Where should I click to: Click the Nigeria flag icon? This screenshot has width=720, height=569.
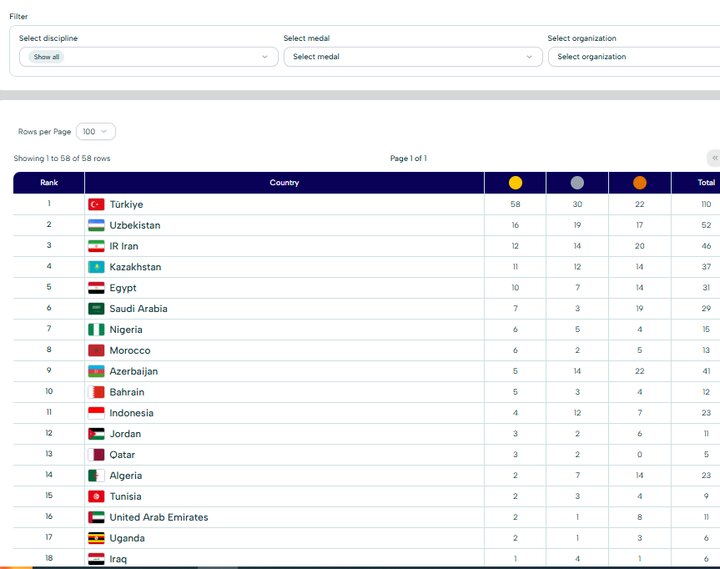pos(96,330)
